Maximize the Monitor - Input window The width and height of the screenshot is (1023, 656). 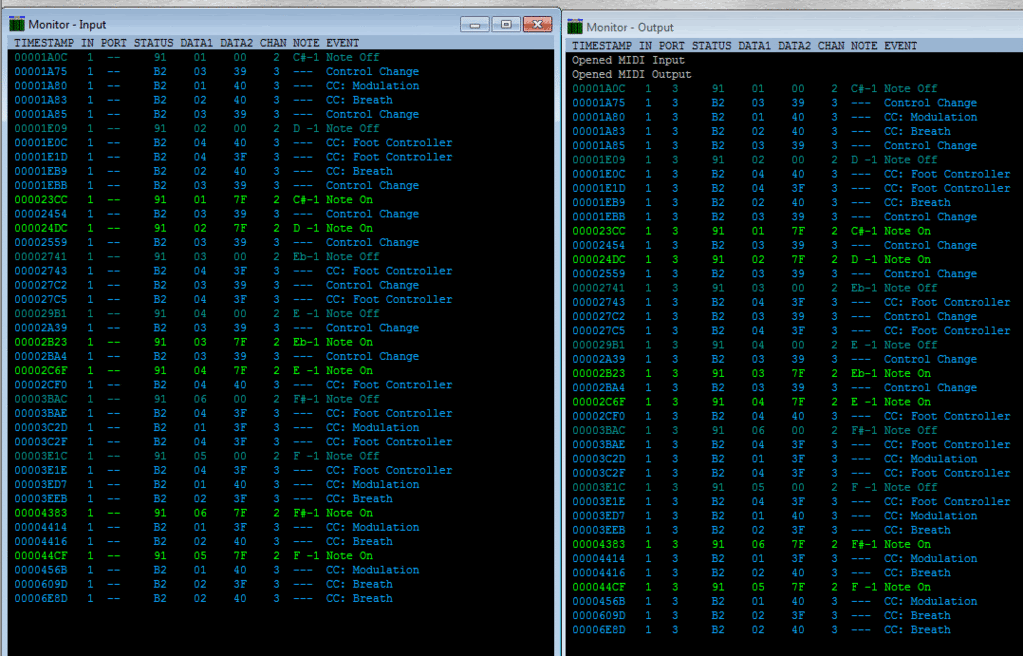[x=506, y=24]
